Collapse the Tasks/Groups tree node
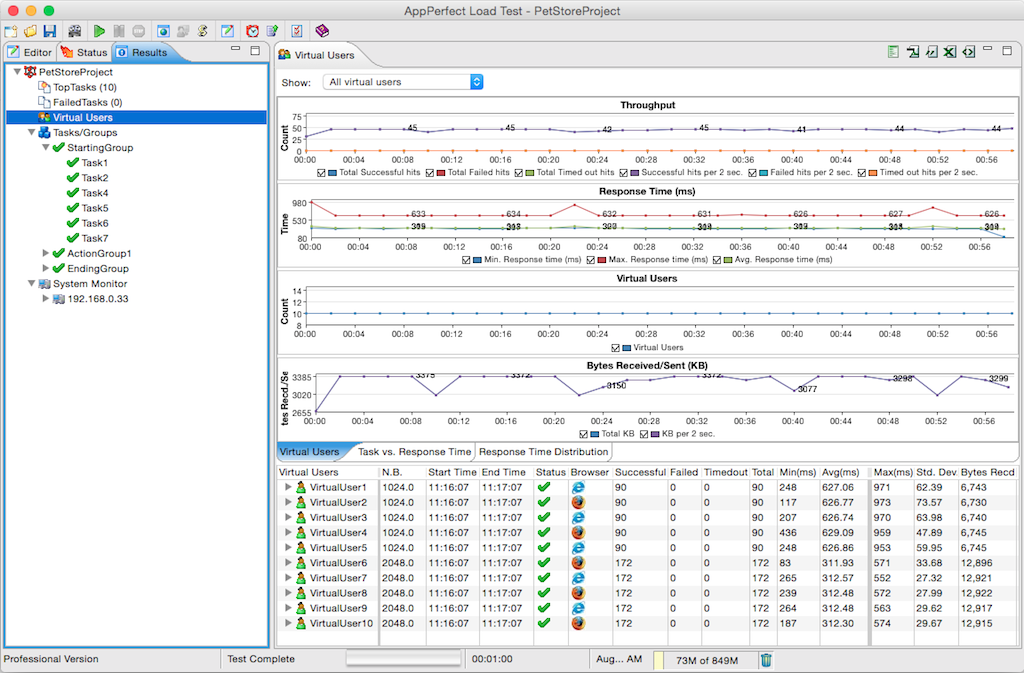Image resolution: width=1024 pixels, height=673 pixels. [x=31, y=133]
